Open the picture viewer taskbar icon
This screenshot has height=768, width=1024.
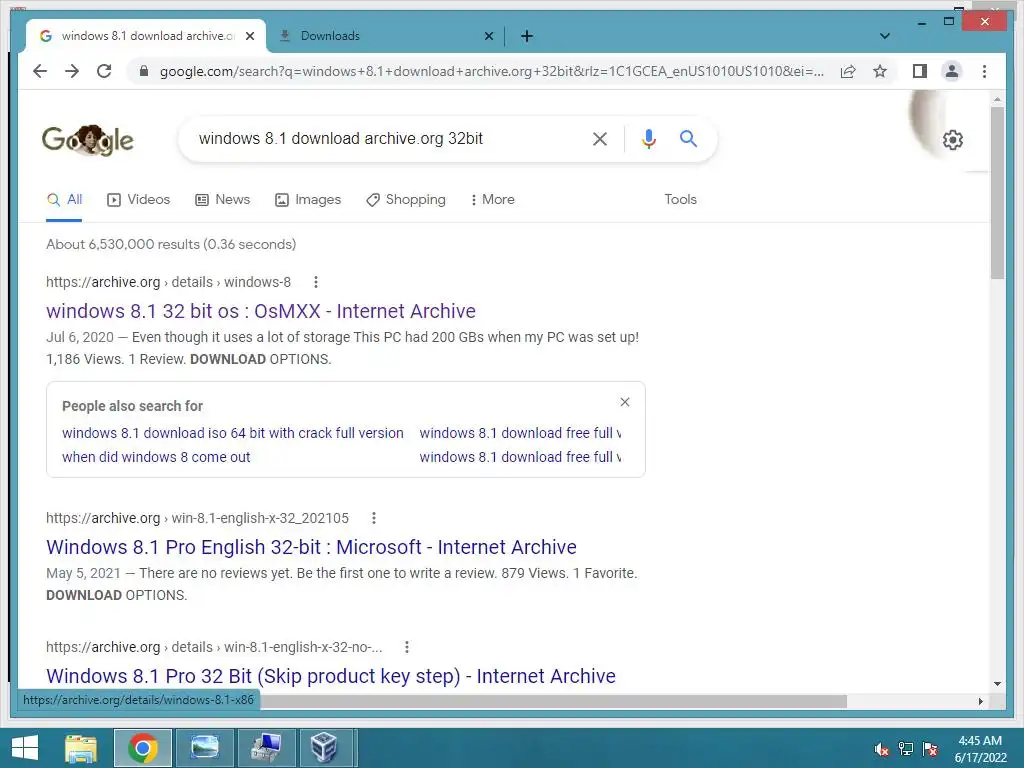click(x=205, y=748)
